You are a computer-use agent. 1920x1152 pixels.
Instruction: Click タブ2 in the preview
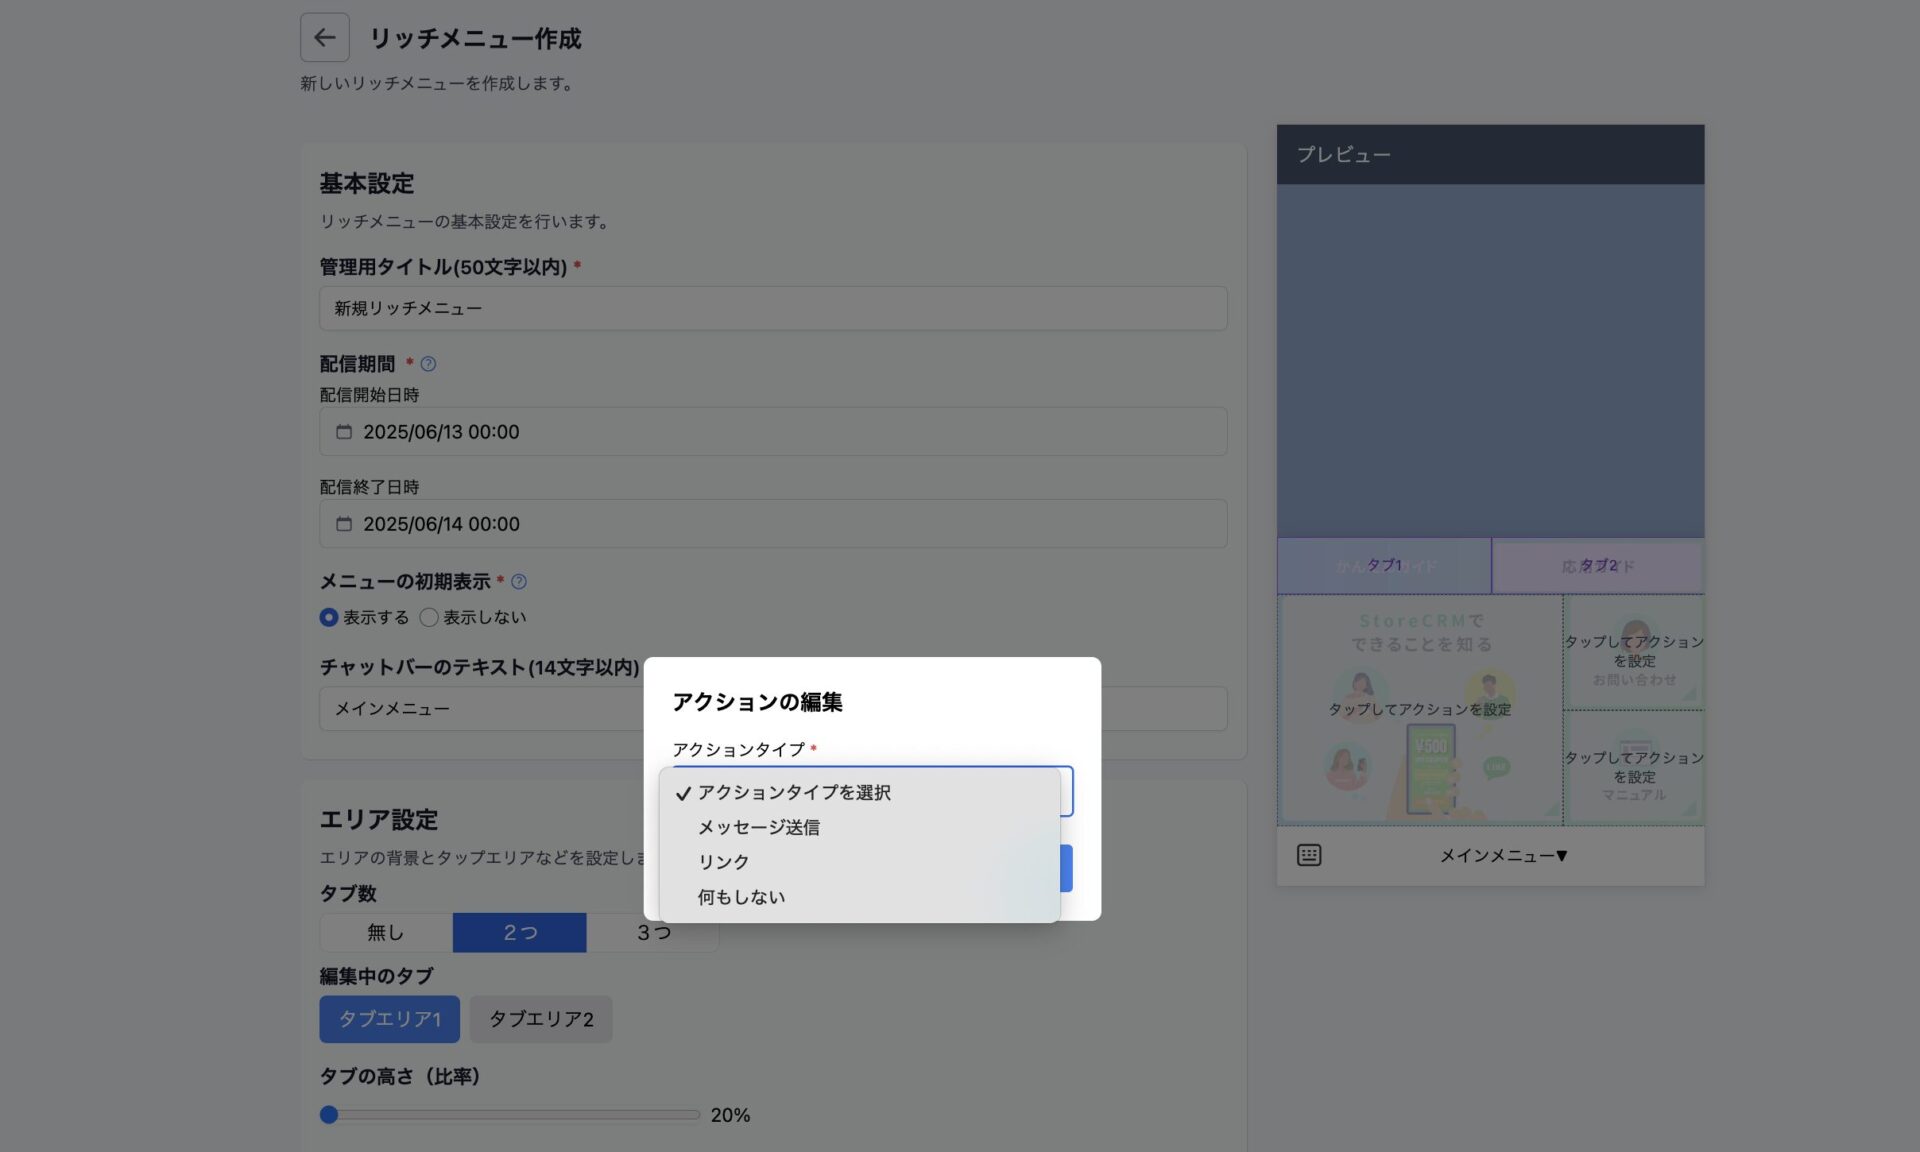click(x=1598, y=566)
